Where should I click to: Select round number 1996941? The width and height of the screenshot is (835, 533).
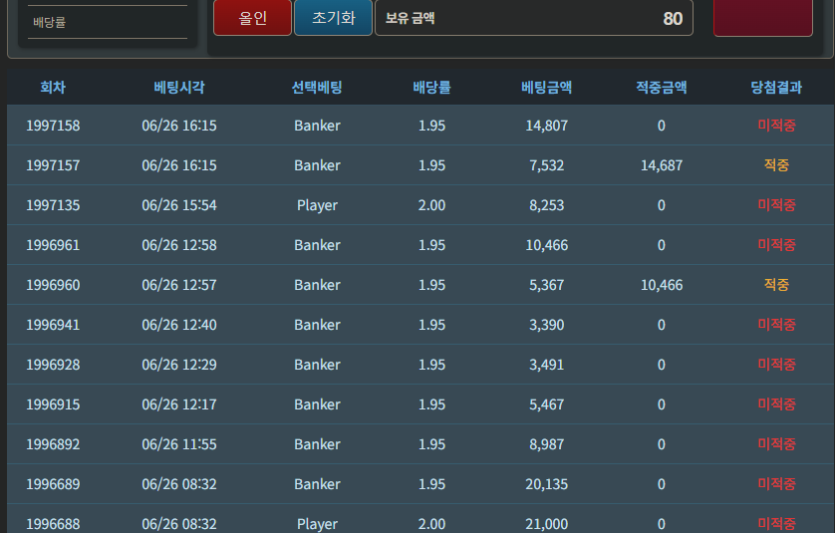point(53,325)
